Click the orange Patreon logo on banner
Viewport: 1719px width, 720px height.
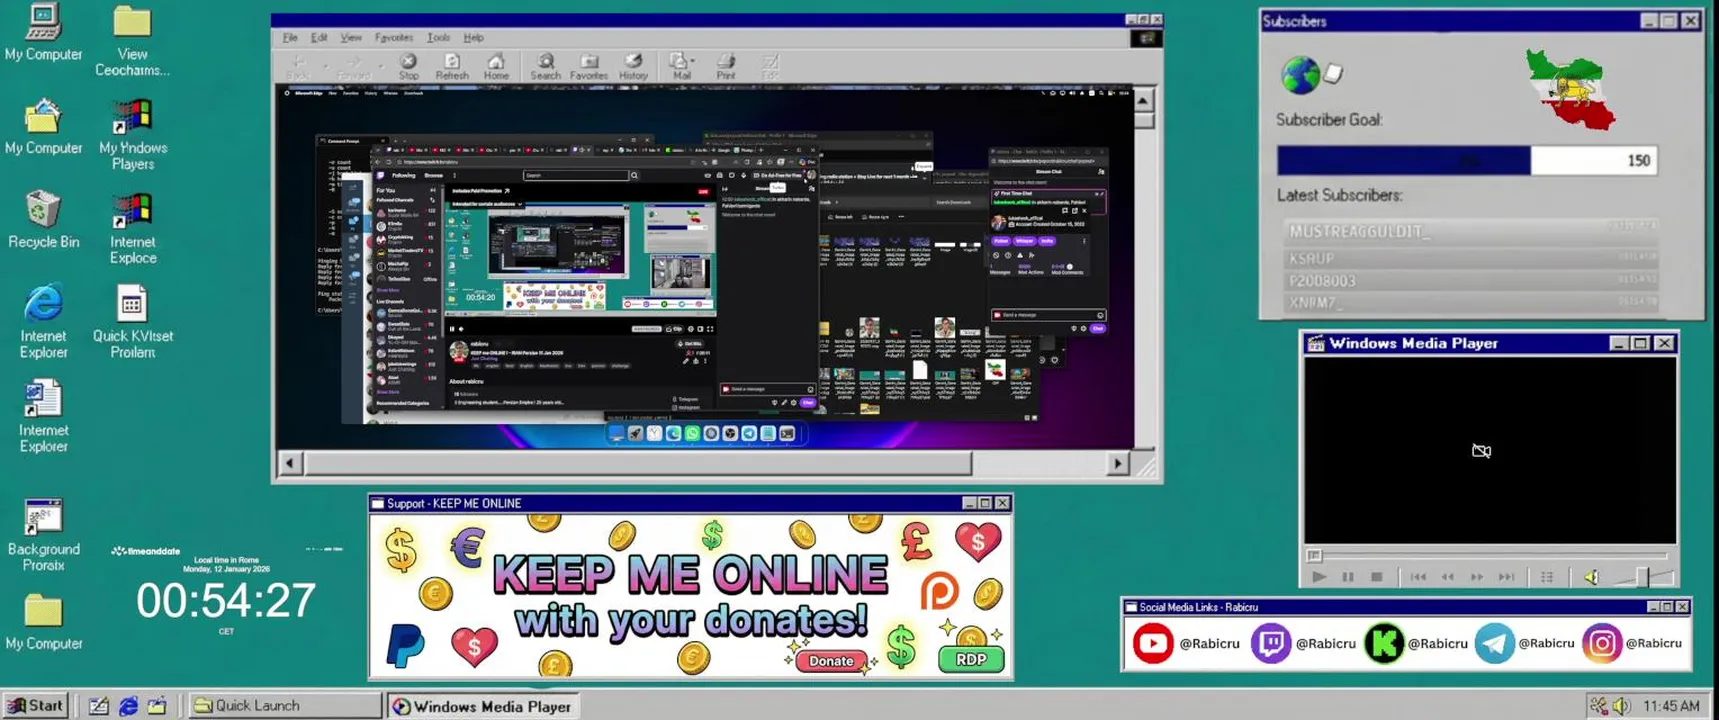coord(939,592)
